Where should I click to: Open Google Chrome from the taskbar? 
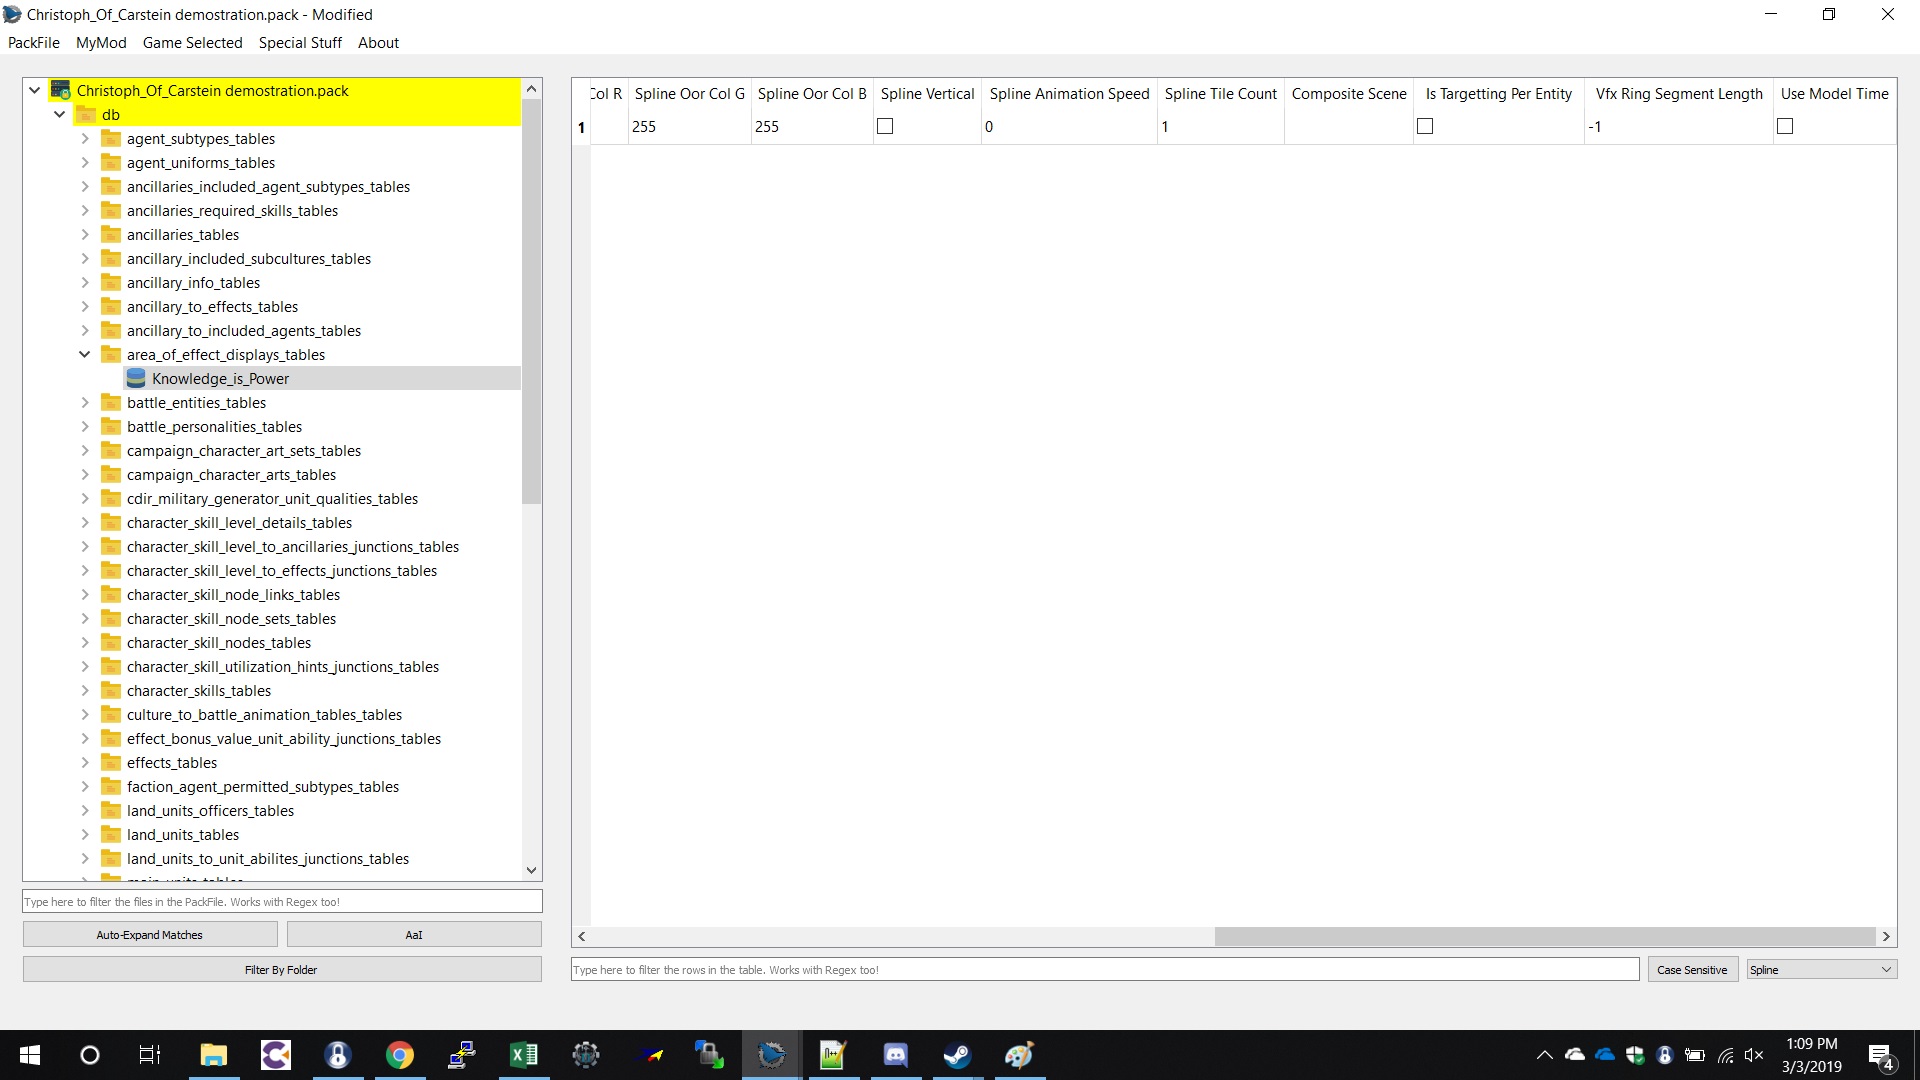399,1055
